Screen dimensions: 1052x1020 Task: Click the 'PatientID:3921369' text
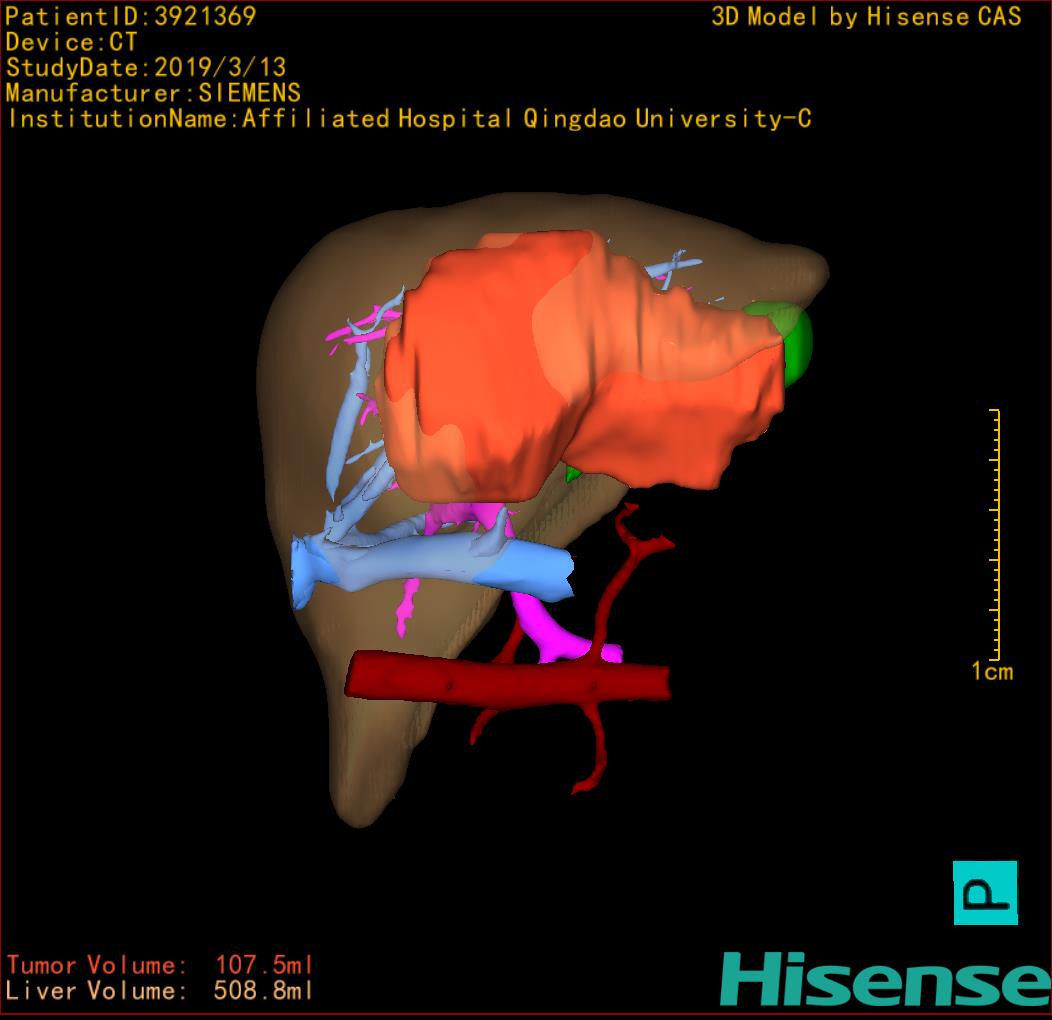[x=131, y=16]
